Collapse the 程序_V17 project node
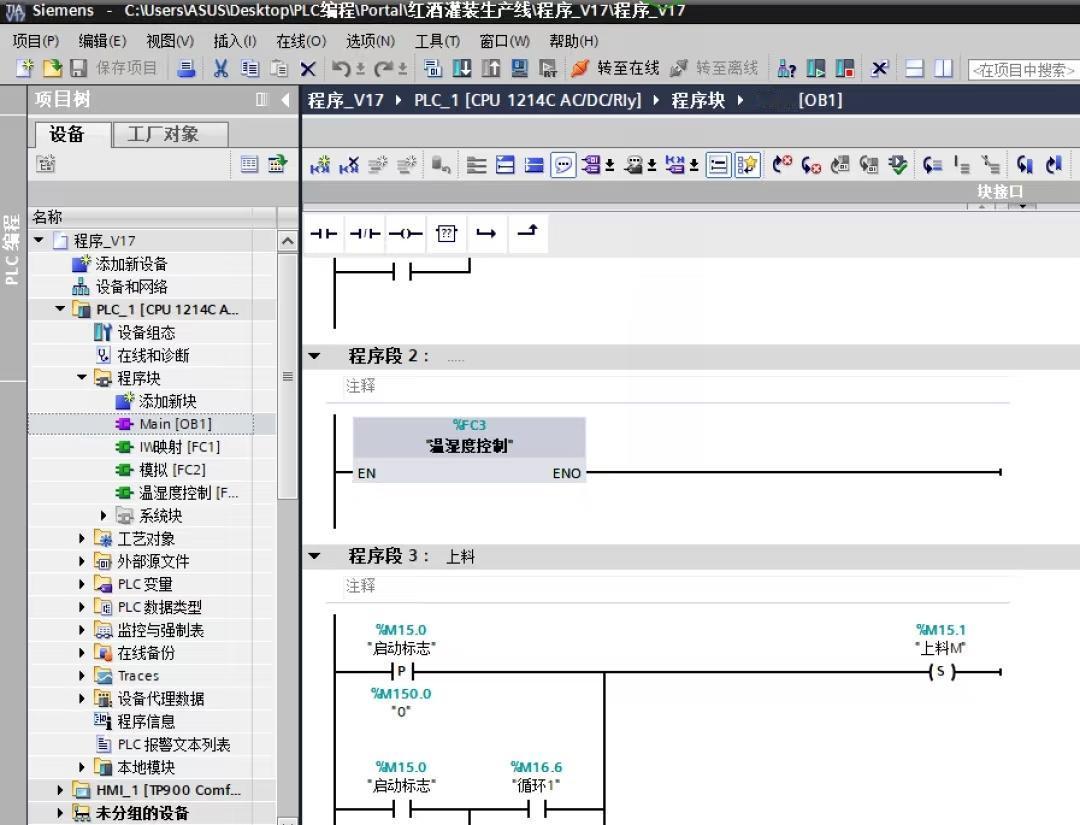Viewport: 1080px width, 825px height. (x=39, y=240)
